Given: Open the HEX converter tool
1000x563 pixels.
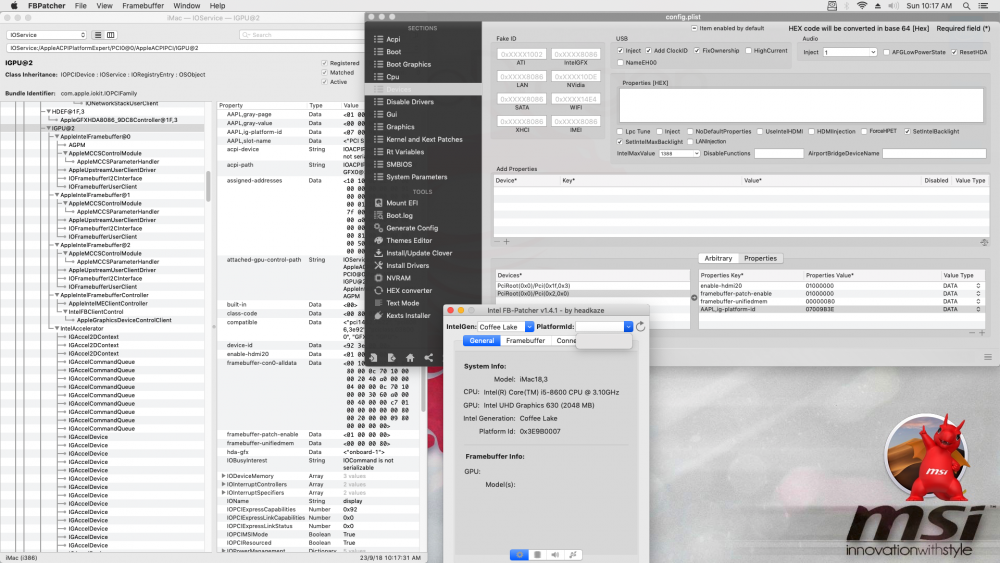Looking at the screenshot, I should [x=408, y=291].
